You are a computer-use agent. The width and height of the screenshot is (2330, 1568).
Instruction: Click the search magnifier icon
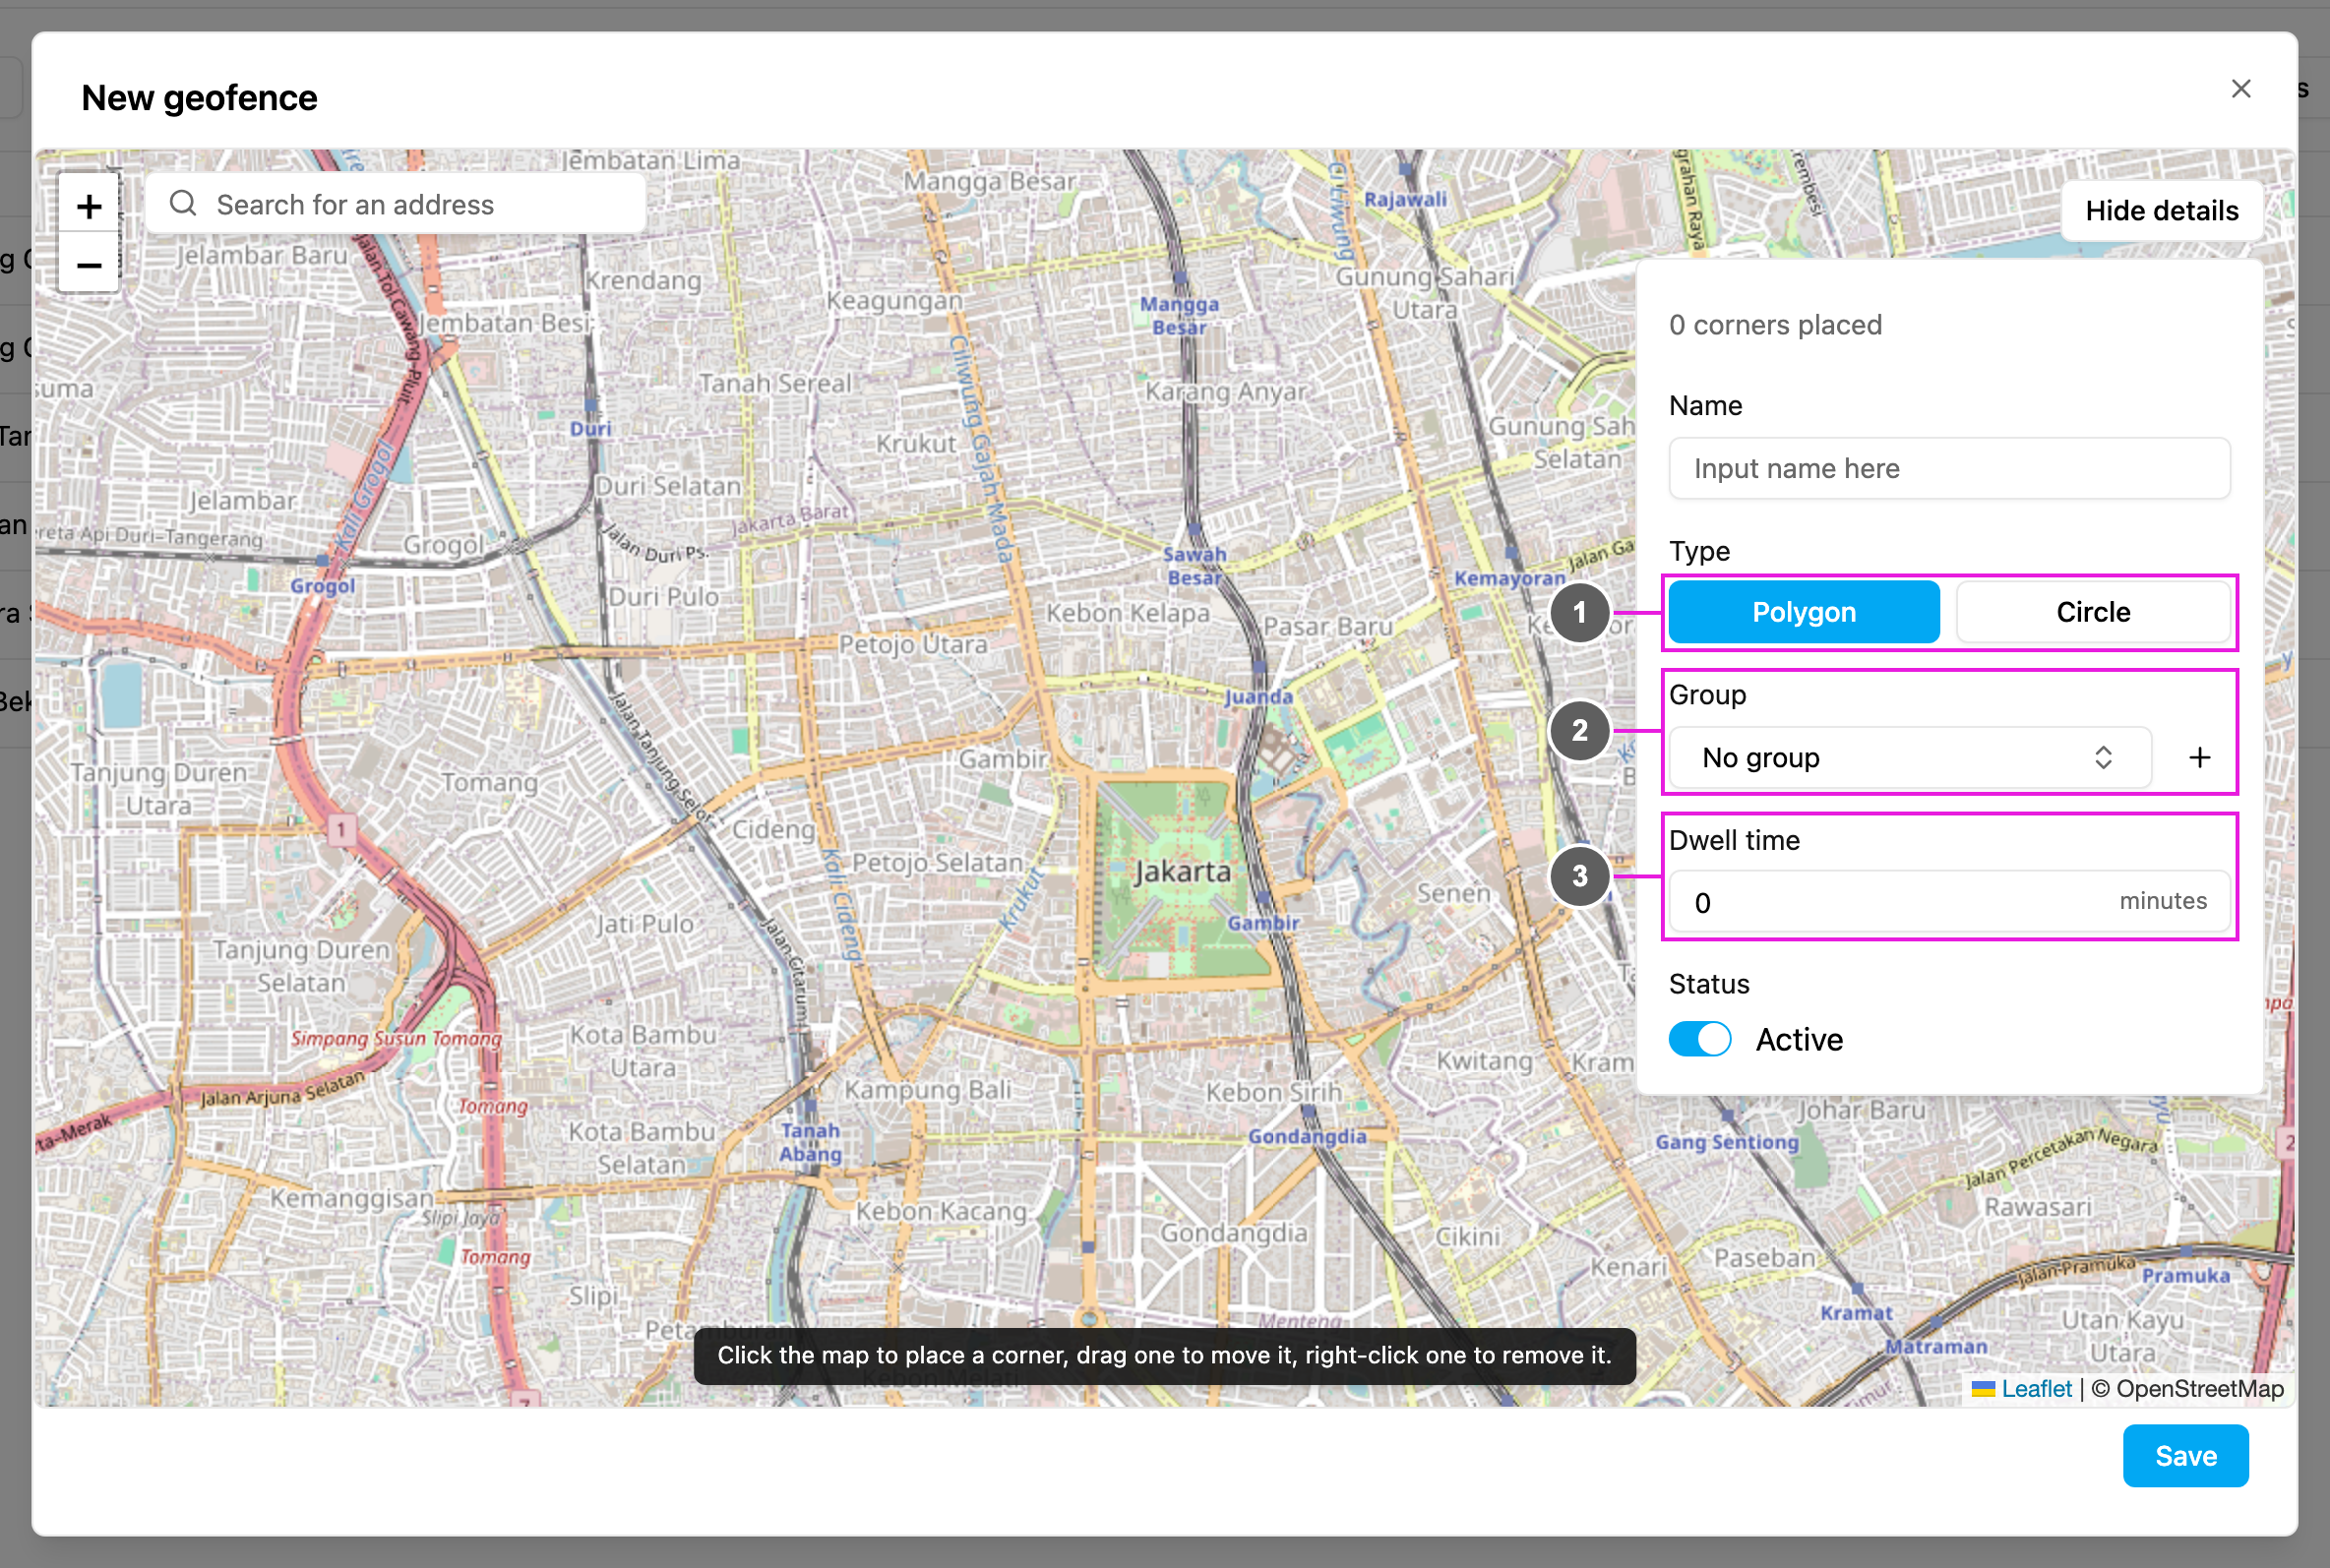click(182, 204)
